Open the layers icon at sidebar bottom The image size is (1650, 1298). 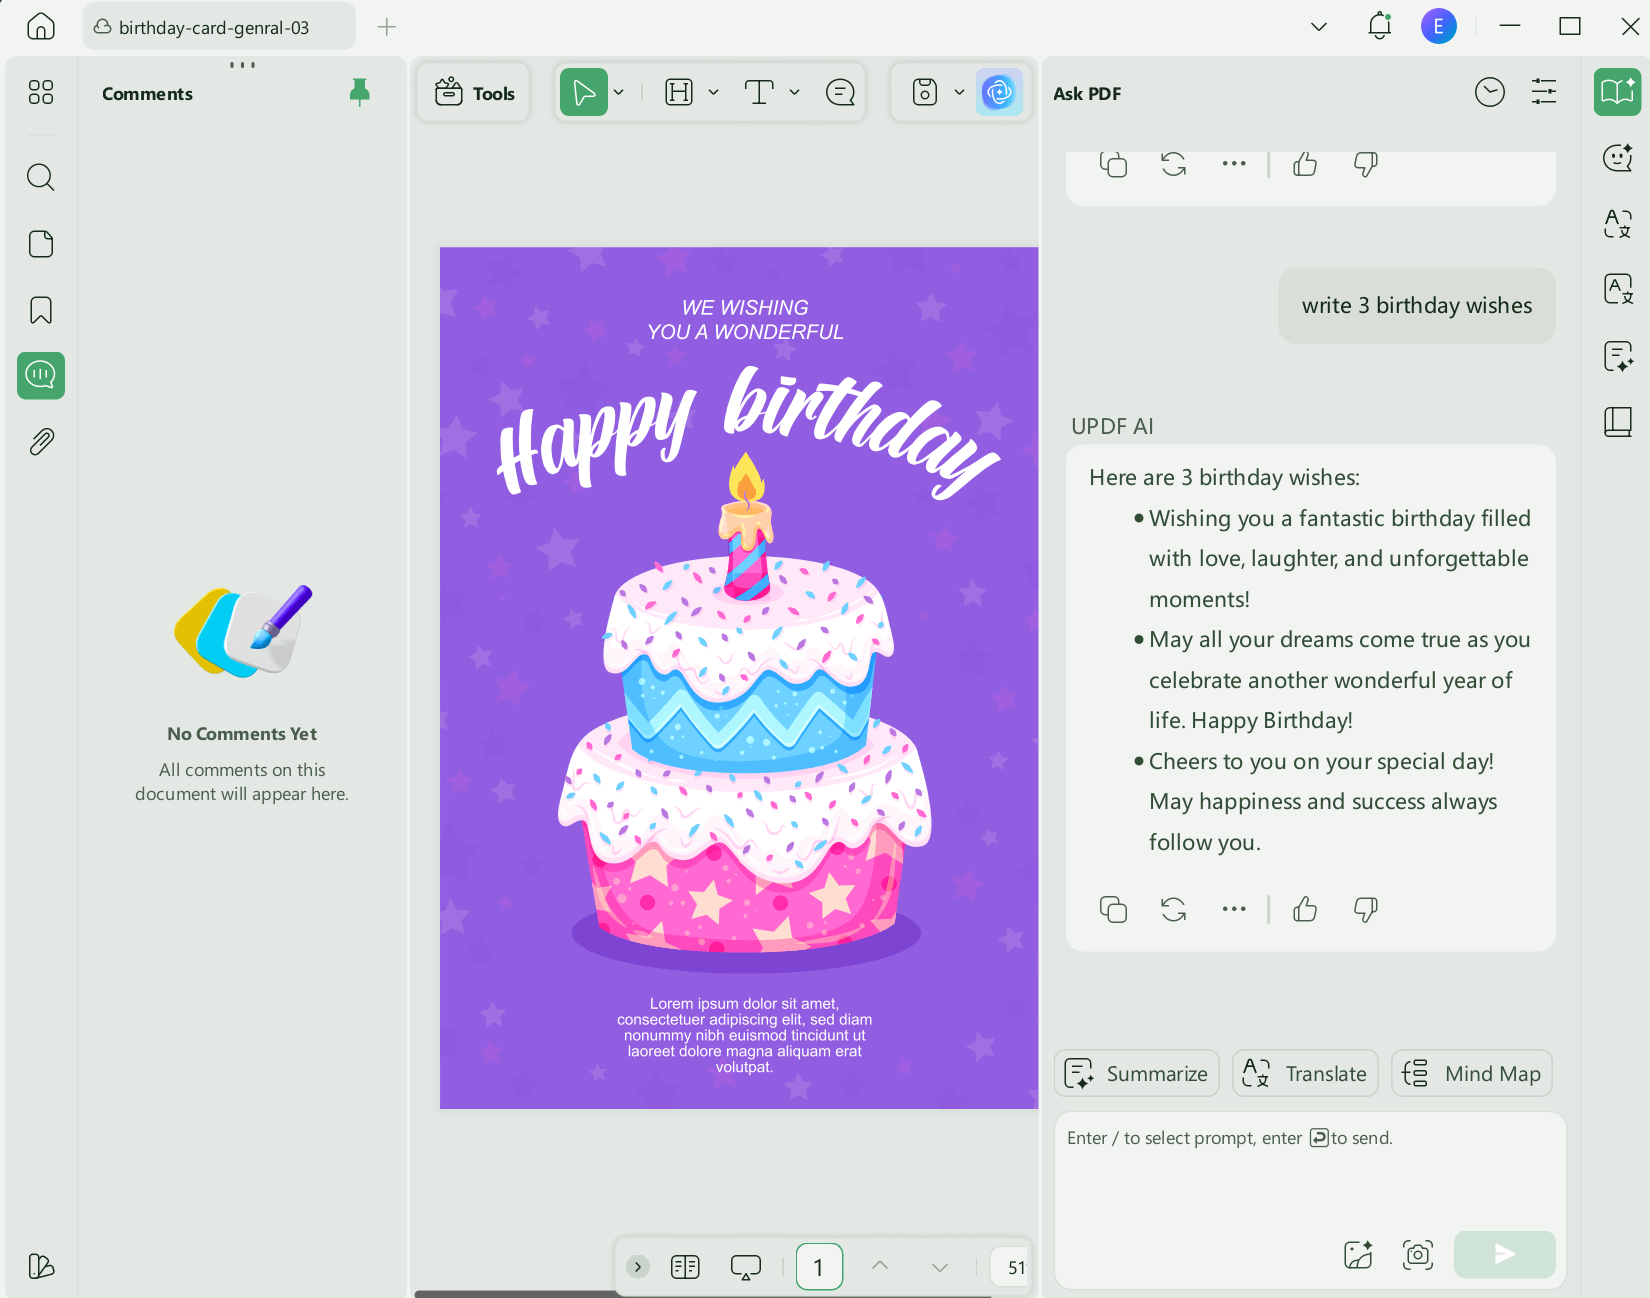coord(41,1266)
